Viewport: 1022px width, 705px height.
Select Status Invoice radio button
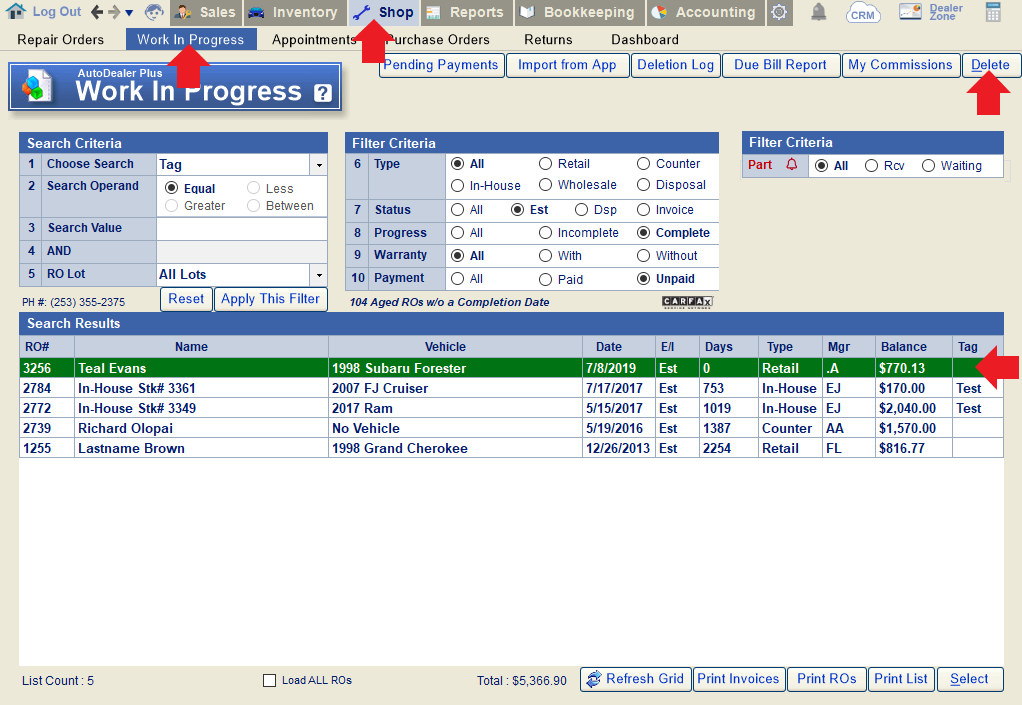[x=643, y=210]
